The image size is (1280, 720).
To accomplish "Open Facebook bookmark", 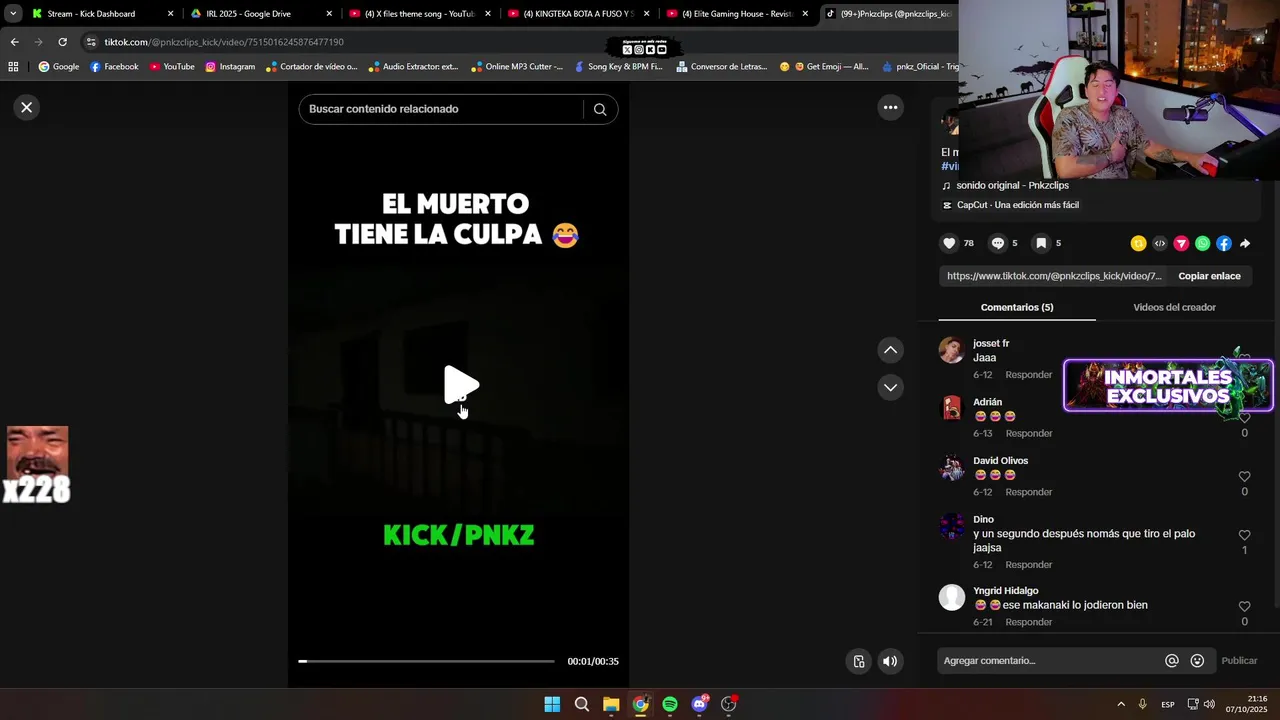I will point(114,67).
